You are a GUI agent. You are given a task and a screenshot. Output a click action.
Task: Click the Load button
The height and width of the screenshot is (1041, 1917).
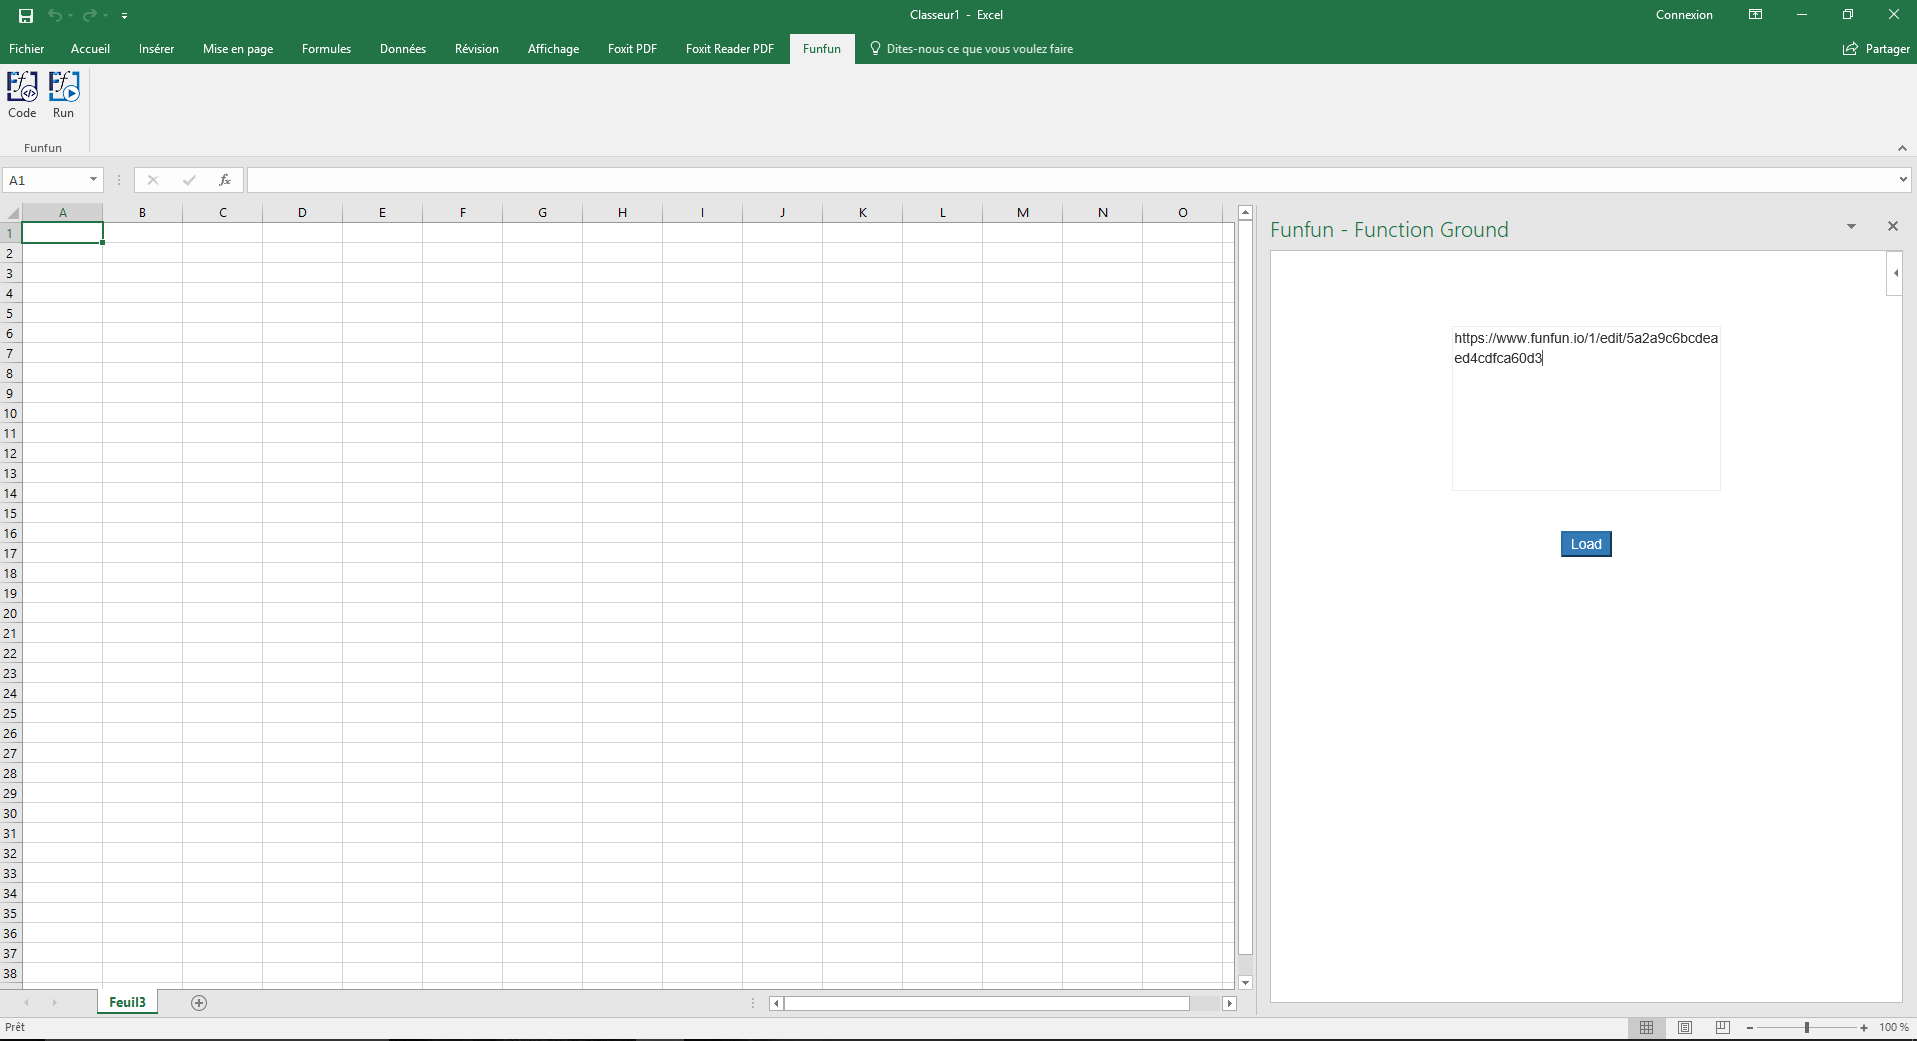(x=1586, y=544)
